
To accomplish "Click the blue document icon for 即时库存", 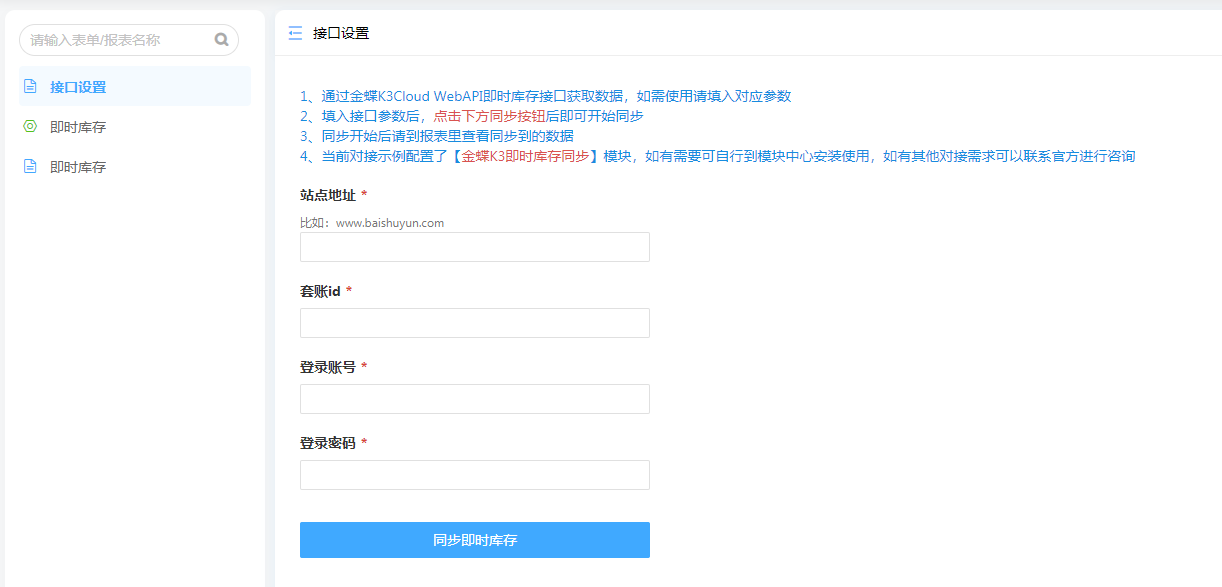I will pos(30,167).
